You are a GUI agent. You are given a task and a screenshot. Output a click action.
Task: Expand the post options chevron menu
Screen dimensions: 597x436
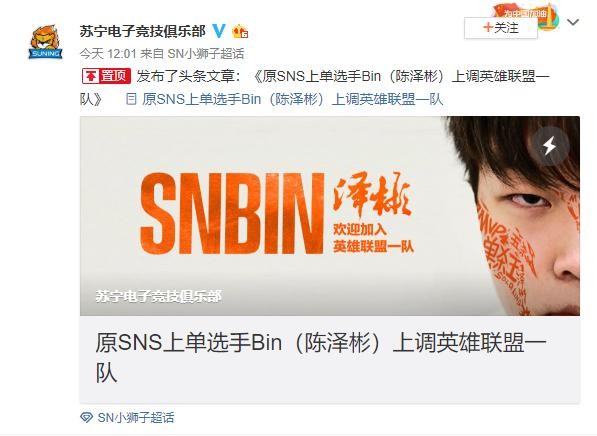573,22
